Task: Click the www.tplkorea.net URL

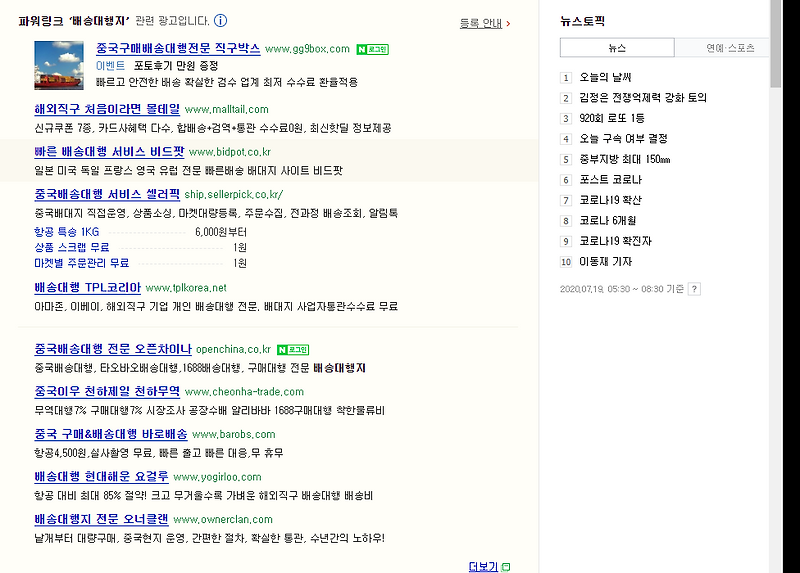Action: (186, 288)
